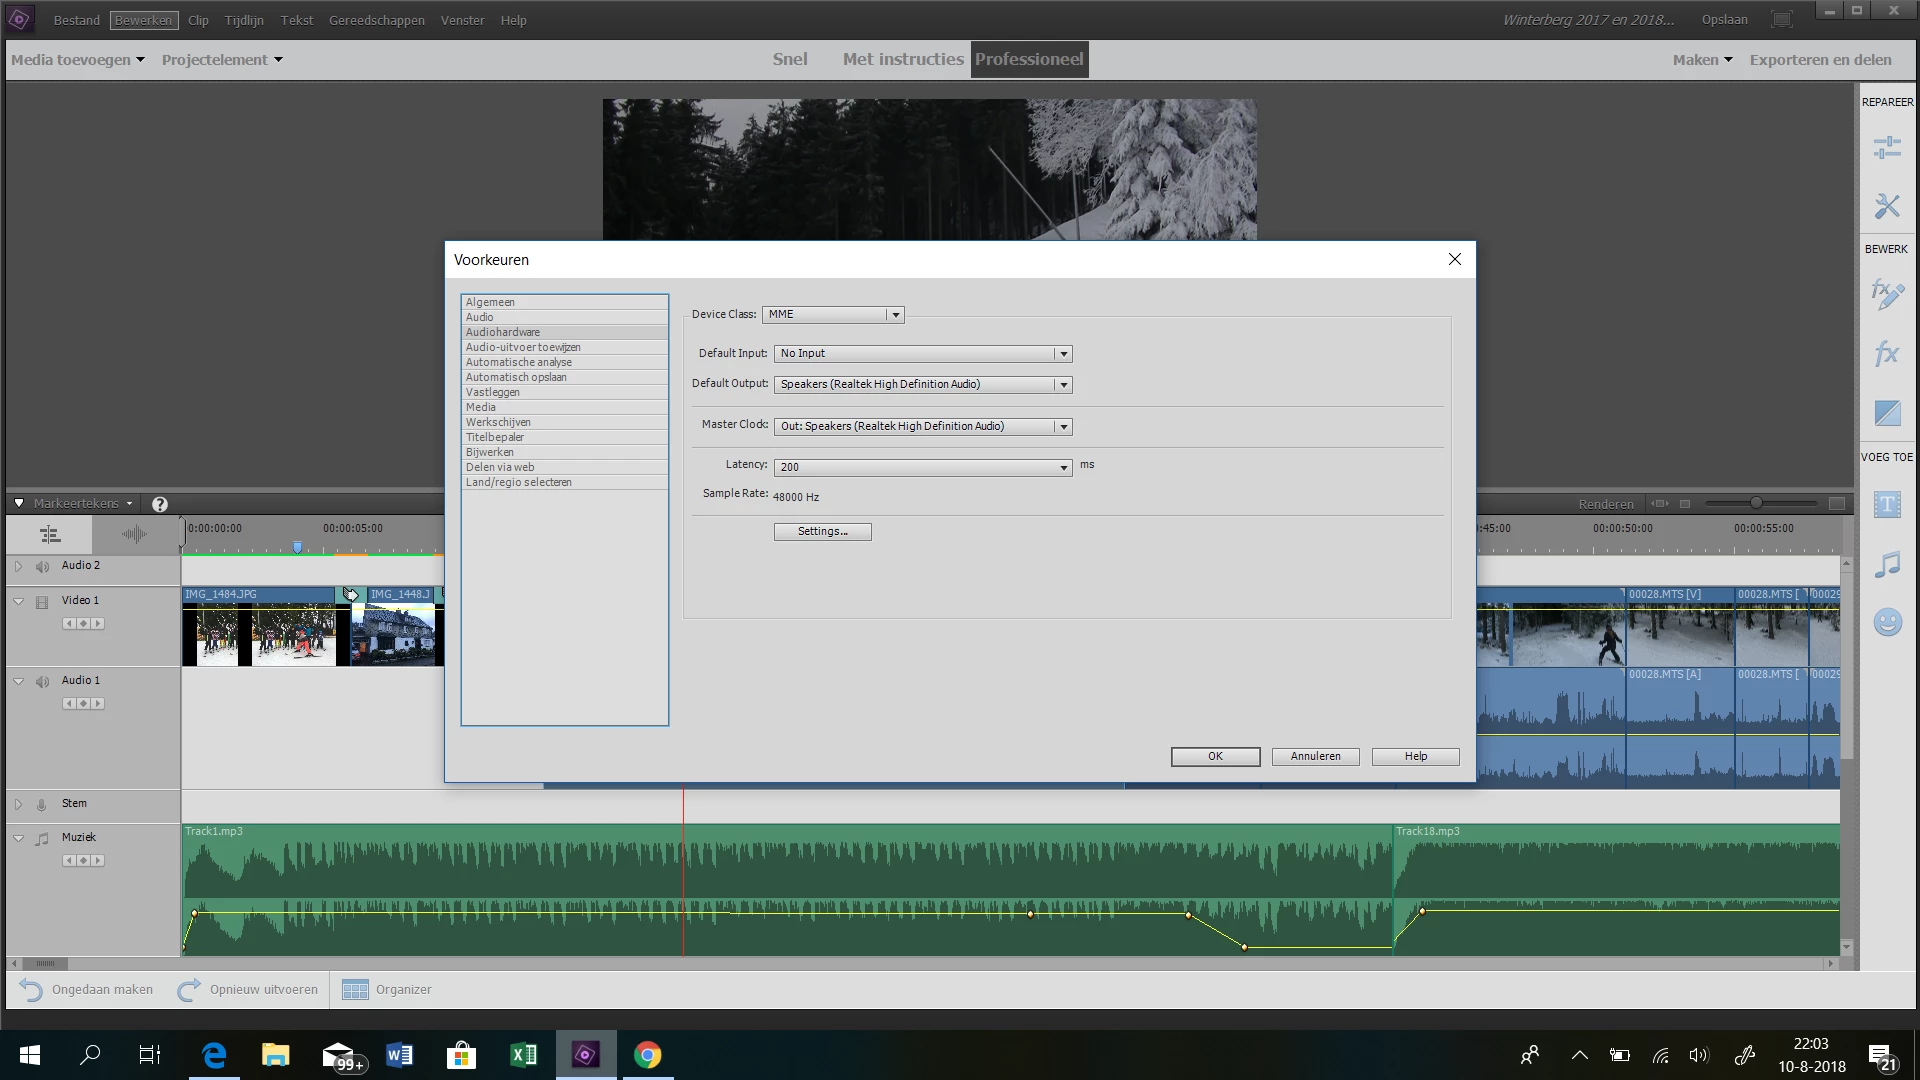The height and width of the screenshot is (1080, 1920).
Task: Select Audio-uitvoer toewijzen in preferences list
Action: (523, 347)
